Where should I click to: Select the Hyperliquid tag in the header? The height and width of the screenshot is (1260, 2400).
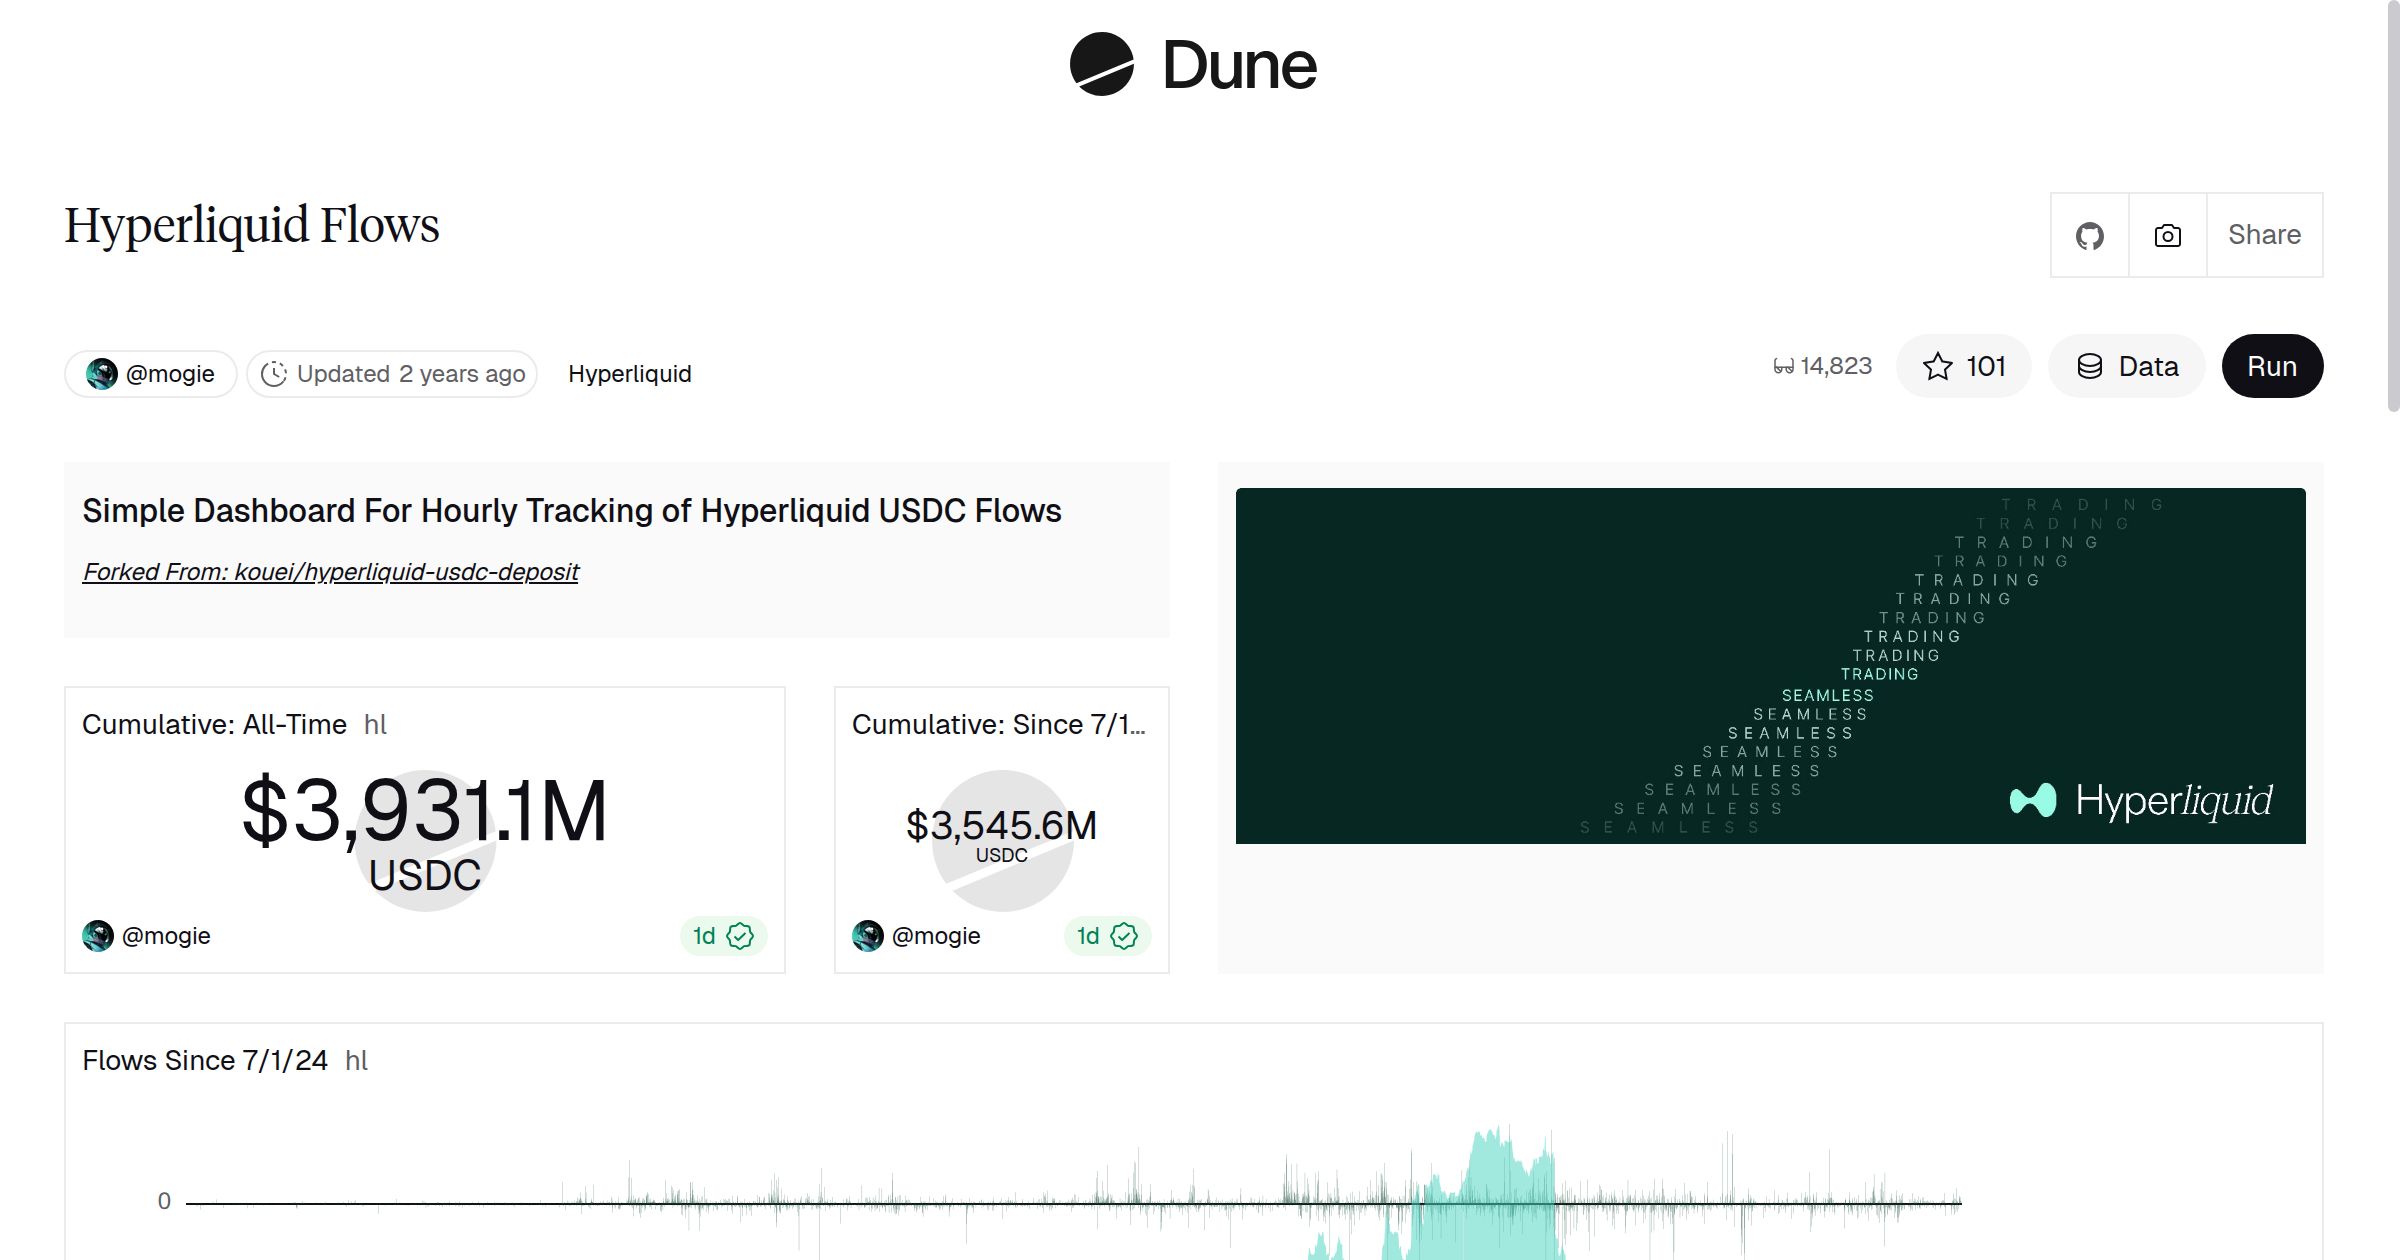tap(629, 374)
